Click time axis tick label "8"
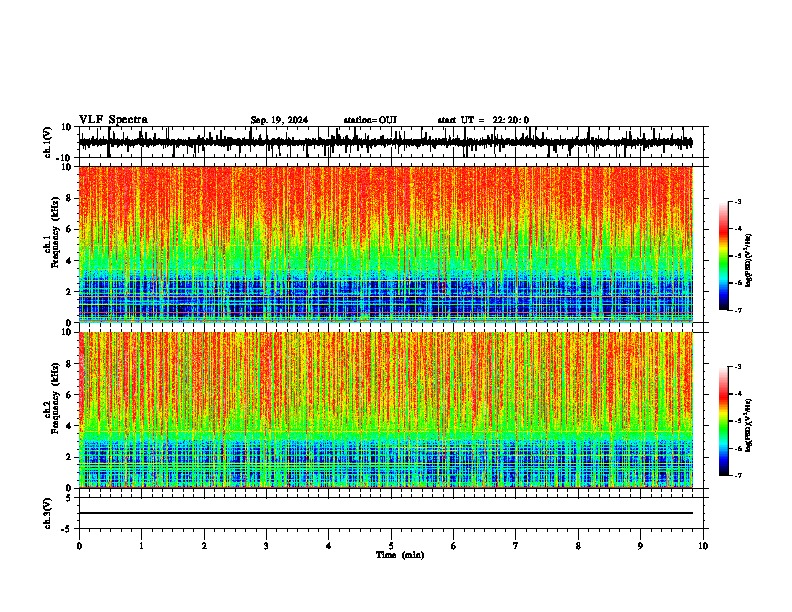Viewport: 792px width, 612px height. point(578,546)
